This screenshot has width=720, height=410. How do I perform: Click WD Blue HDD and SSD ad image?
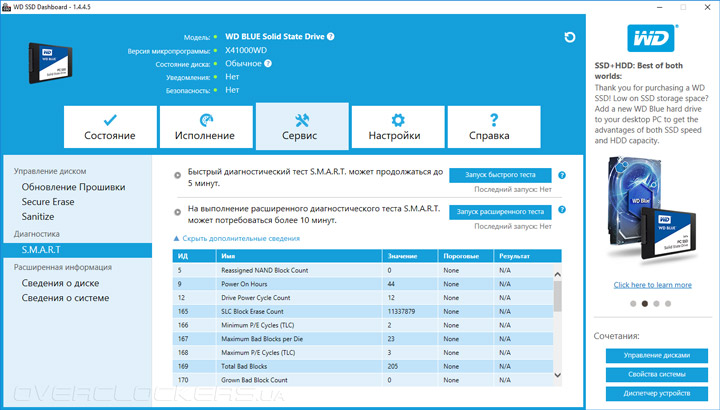[652, 211]
